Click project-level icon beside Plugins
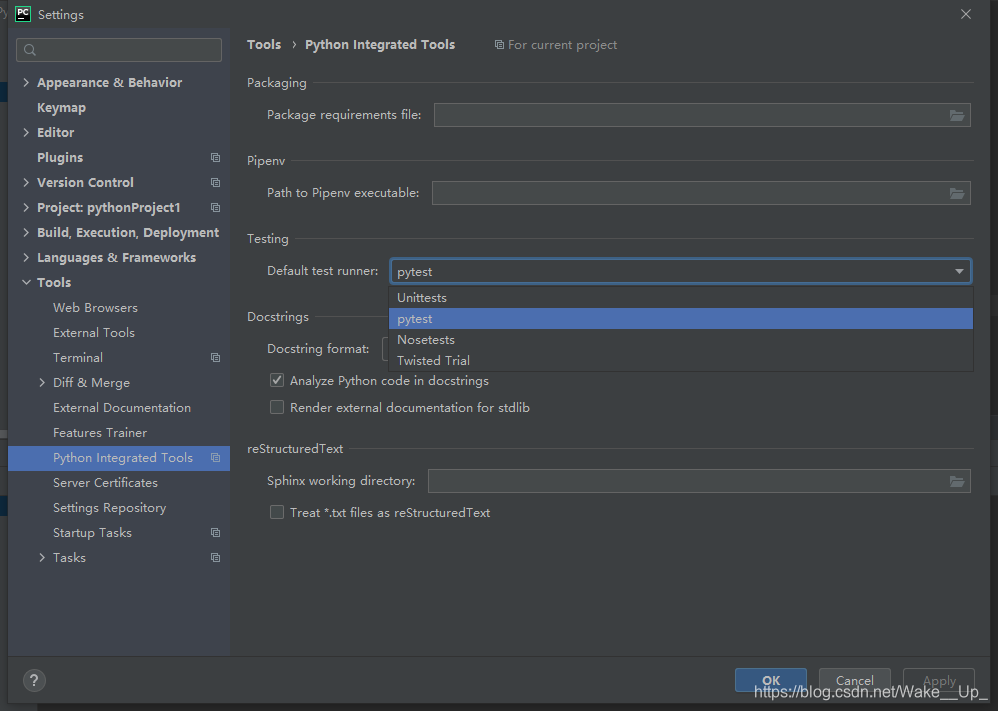This screenshot has height=711, width=998. tap(216, 157)
